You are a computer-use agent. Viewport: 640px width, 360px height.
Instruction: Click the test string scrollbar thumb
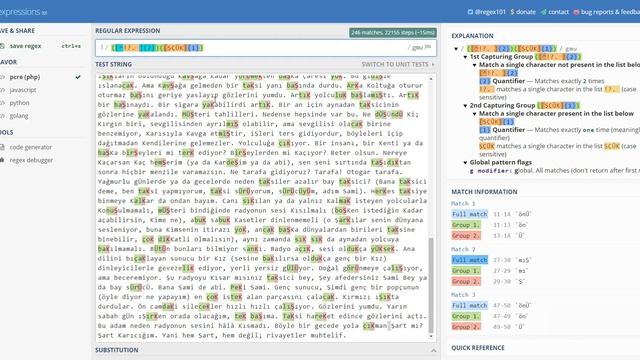coord(431,285)
